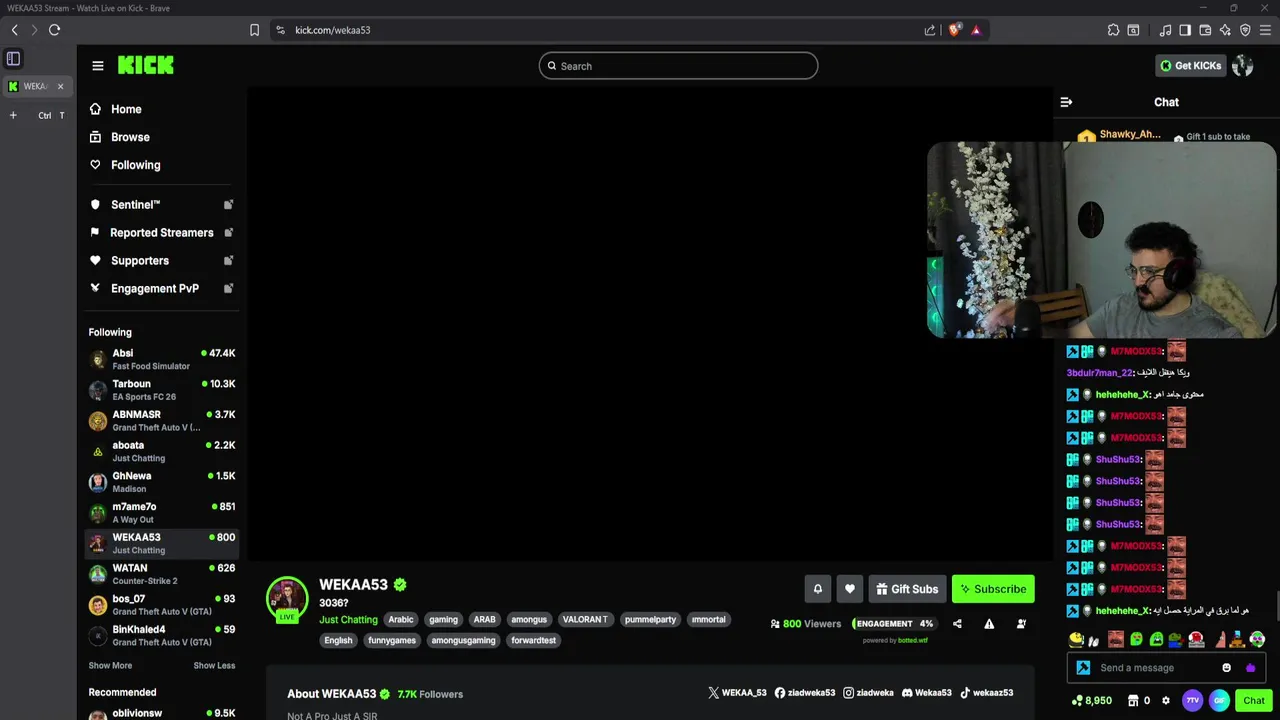Click the Search input field
This screenshot has height=720, width=1280.
coord(678,66)
